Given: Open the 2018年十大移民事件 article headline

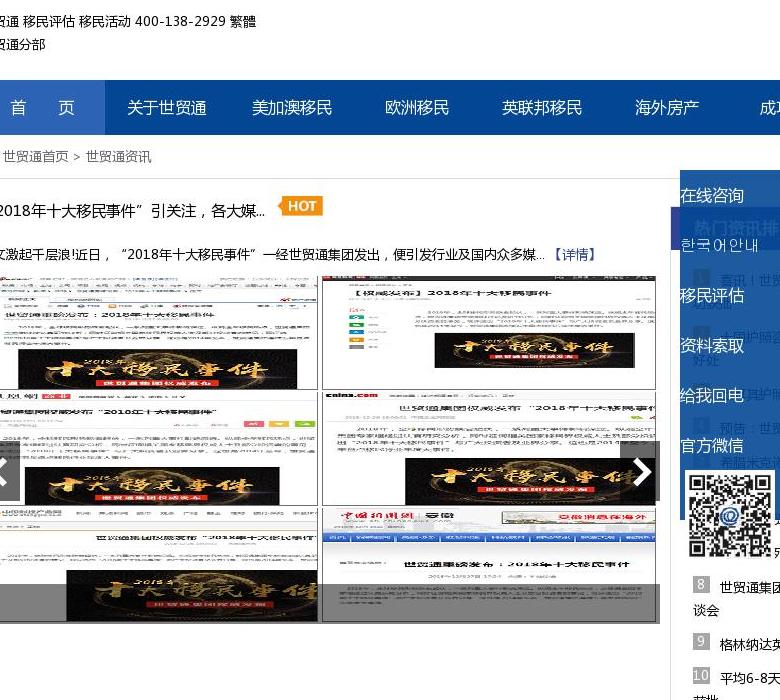Looking at the screenshot, I should [x=132, y=211].
